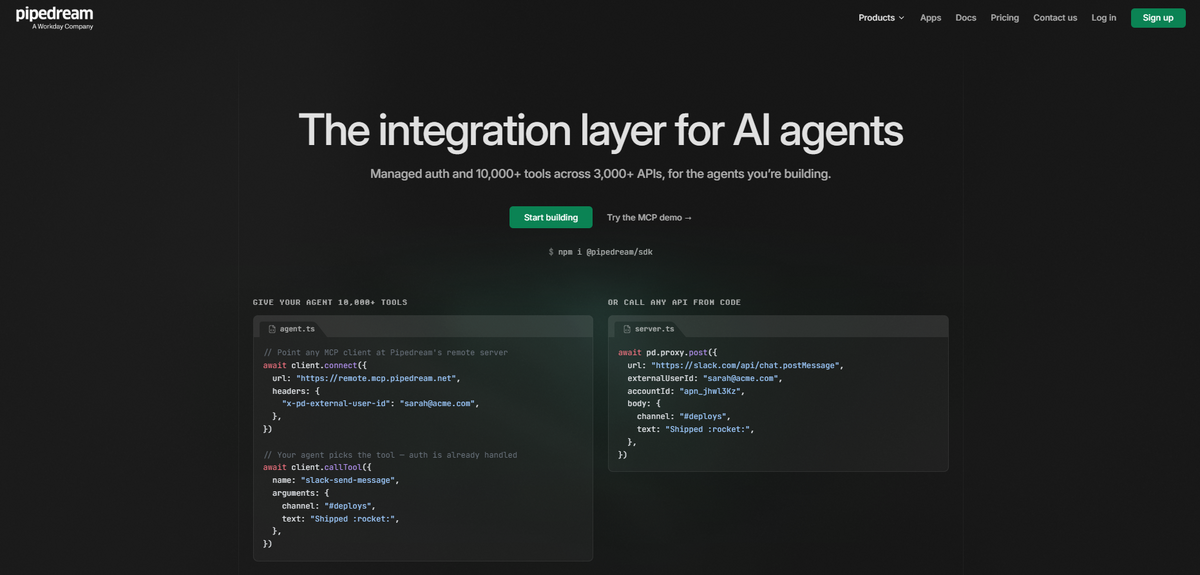
Task: Click the slack.com/api/chat.postMessage URL line
Action: pos(735,365)
